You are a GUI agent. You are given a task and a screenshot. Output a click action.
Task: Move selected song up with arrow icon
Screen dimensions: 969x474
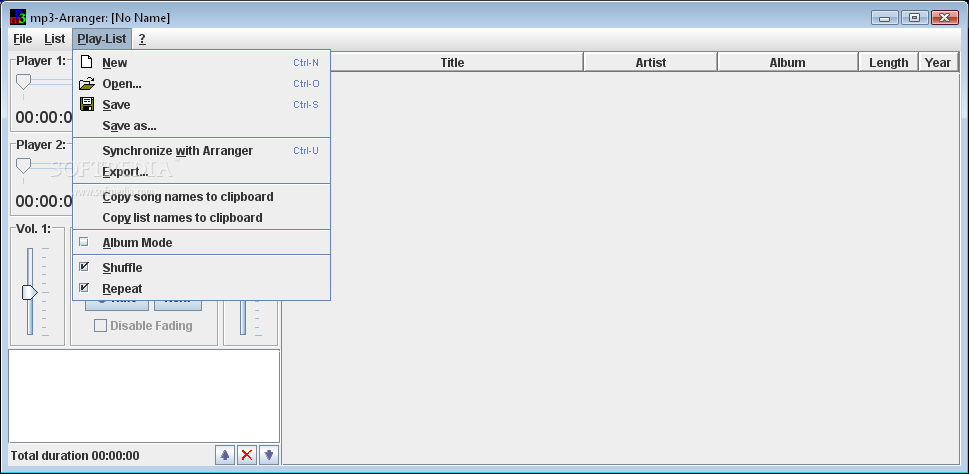pyautogui.click(x=225, y=455)
